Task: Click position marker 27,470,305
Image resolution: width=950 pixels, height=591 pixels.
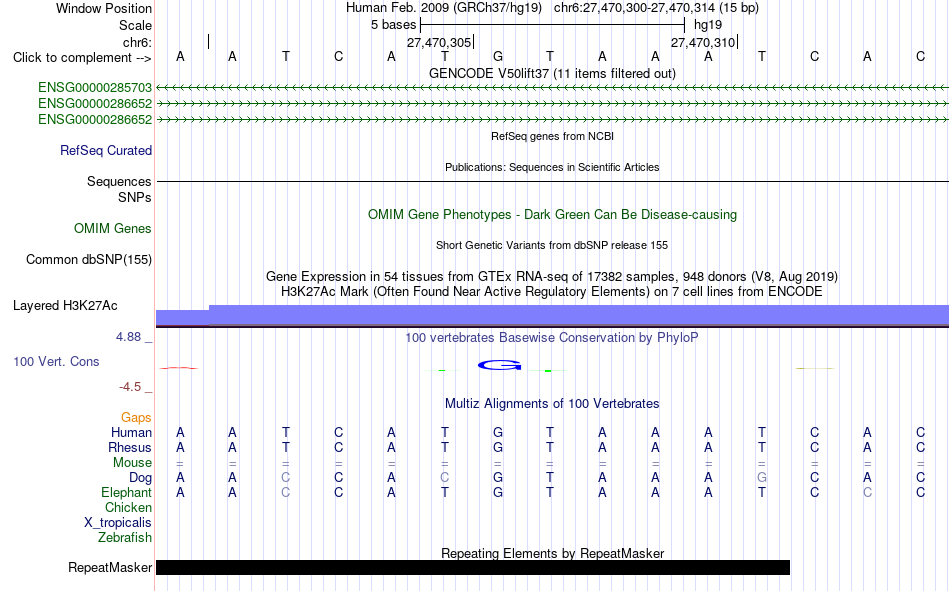Action: pos(439,42)
